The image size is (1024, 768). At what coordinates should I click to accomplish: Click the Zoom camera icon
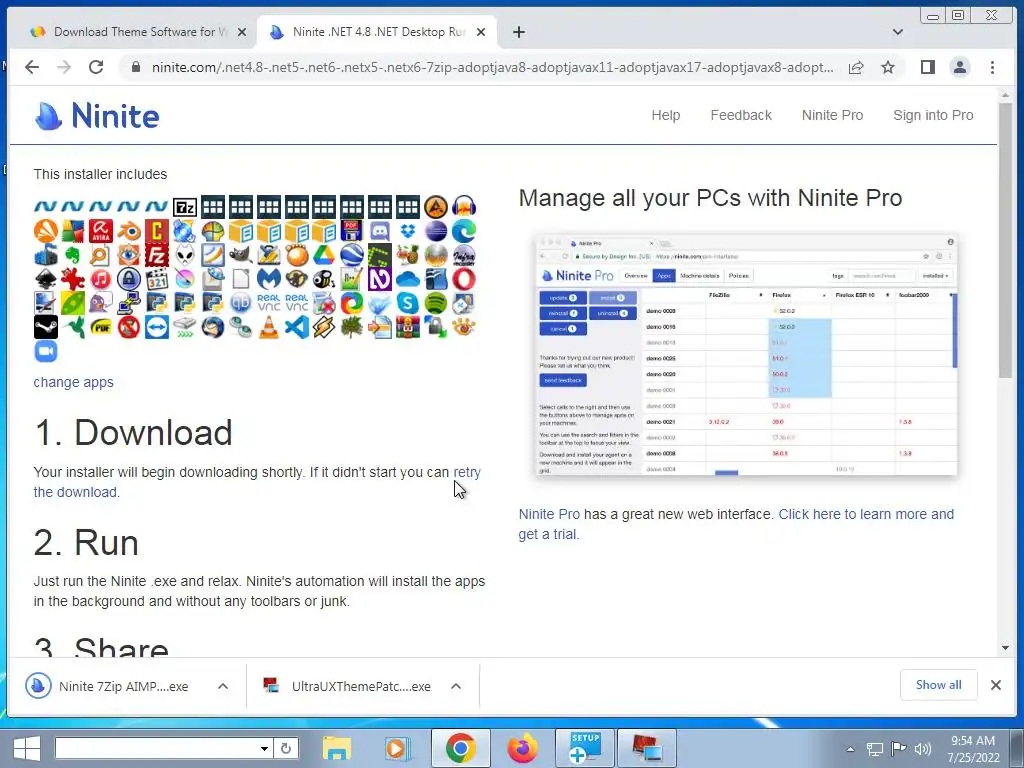[46, 351]
